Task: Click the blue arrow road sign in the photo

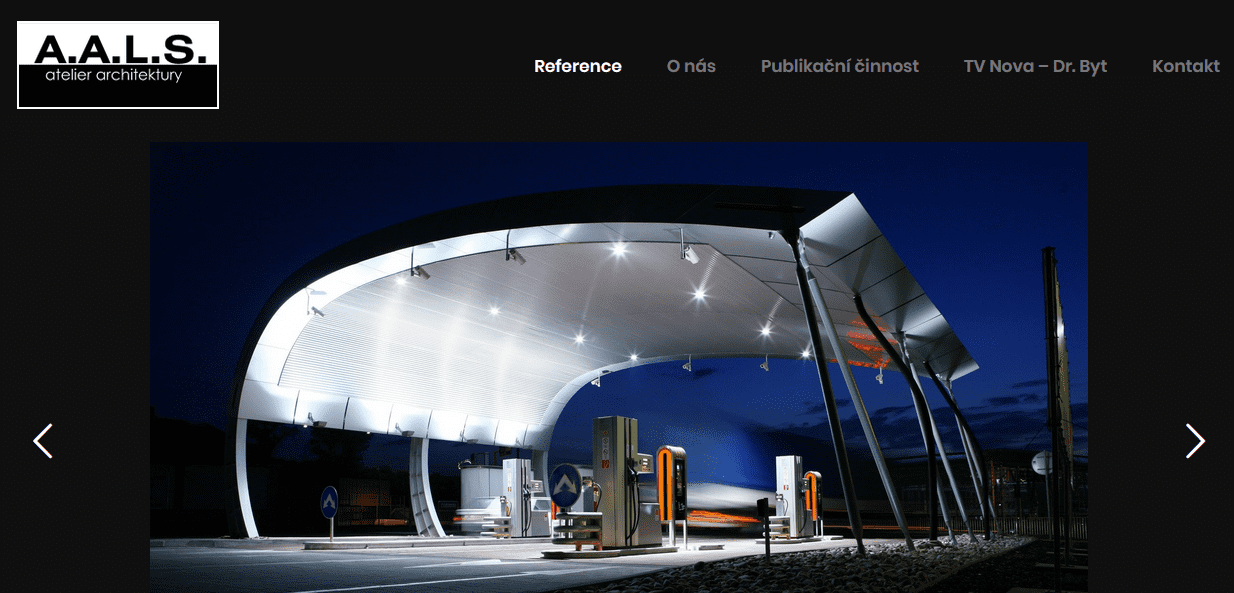Action: tap(564, 484)
